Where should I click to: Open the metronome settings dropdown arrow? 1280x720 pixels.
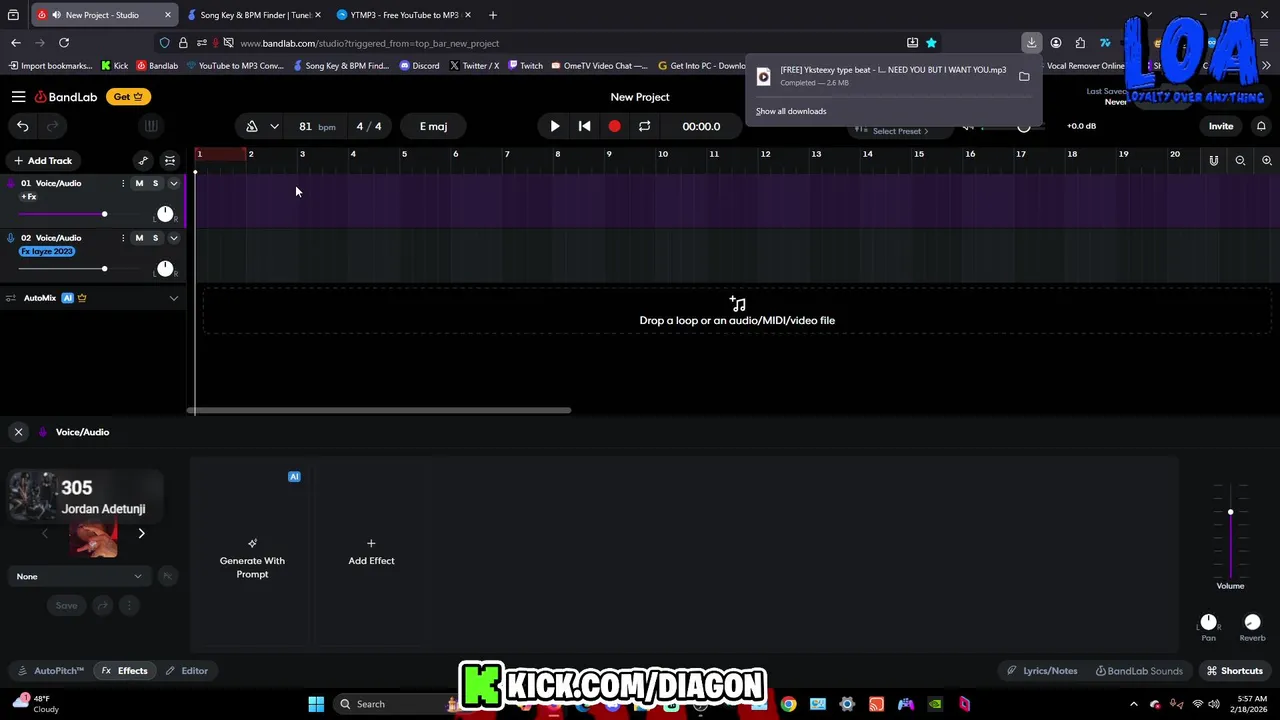[274, 126]
